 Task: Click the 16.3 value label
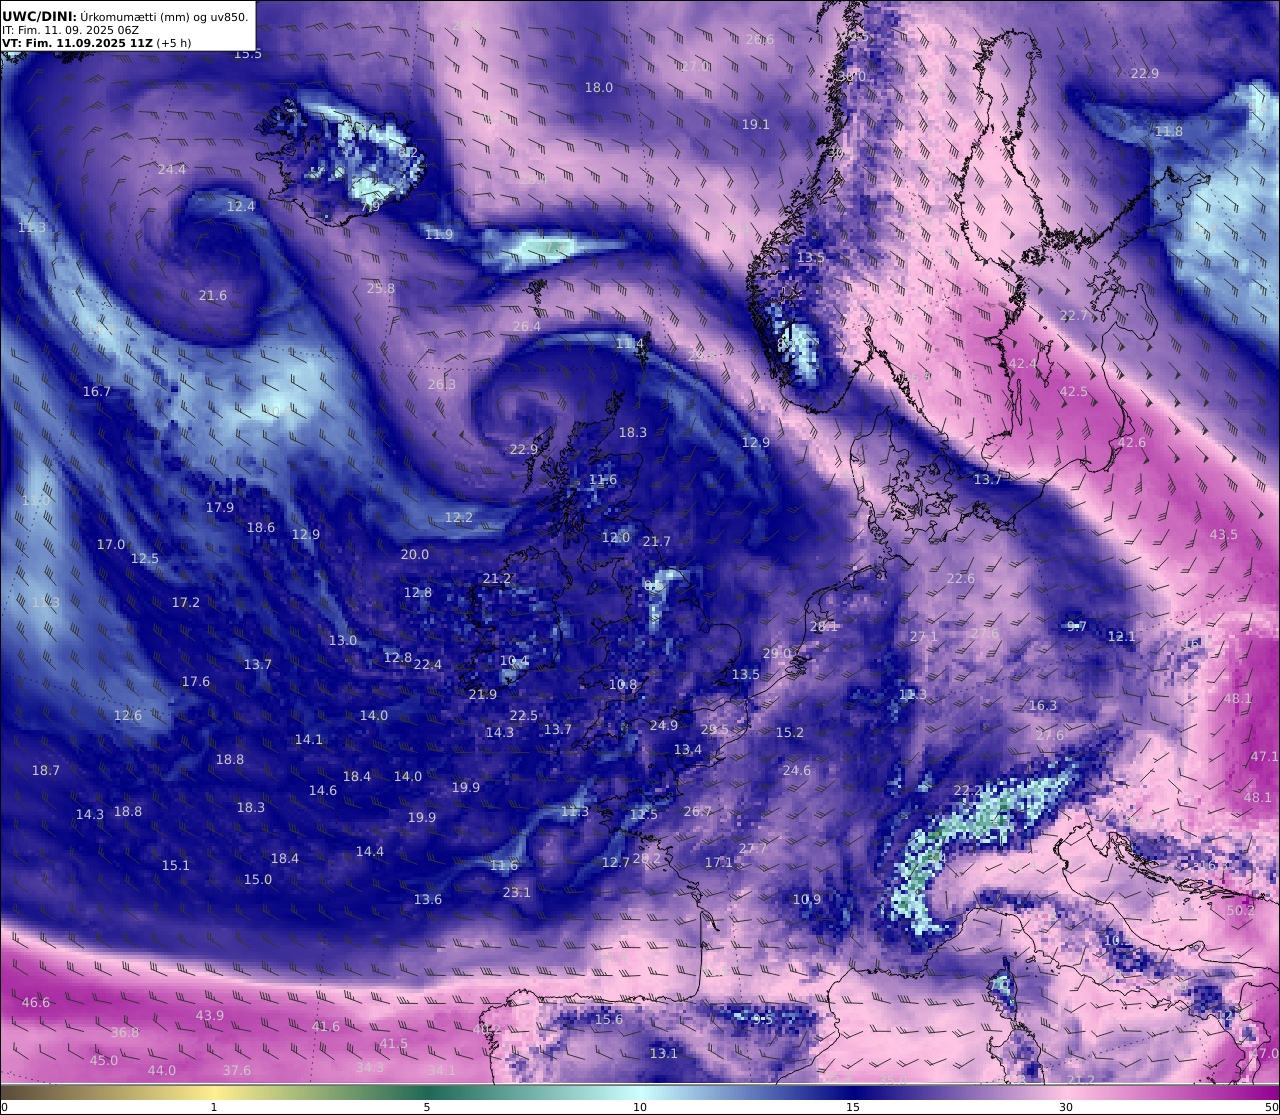pos(1043,705)
